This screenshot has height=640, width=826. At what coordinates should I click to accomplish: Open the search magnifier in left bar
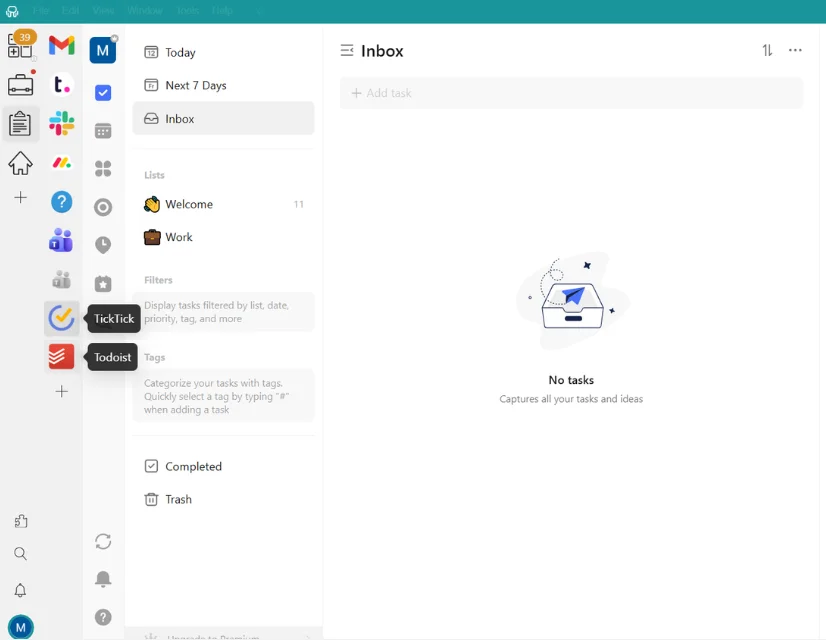click(x=21, y=554)
